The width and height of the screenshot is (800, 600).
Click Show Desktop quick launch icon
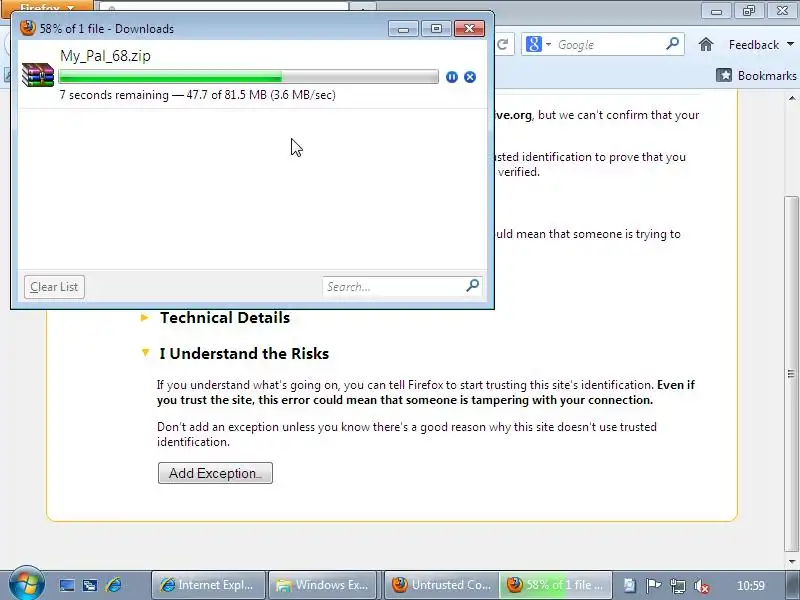pos(66,585)
